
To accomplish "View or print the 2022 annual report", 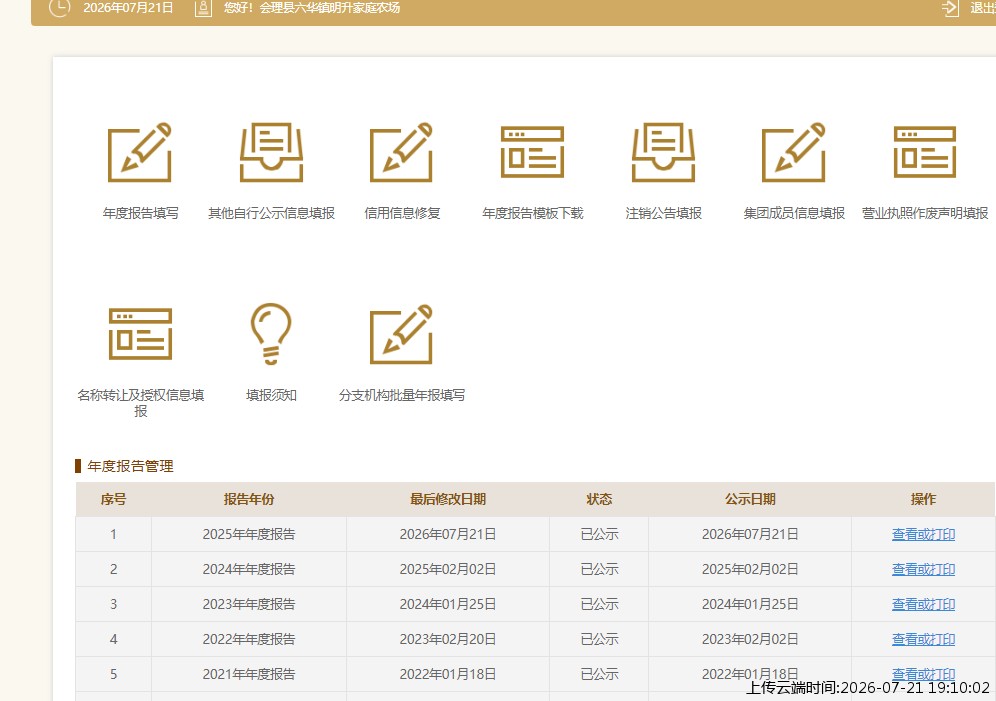I will tap(923, 639).
